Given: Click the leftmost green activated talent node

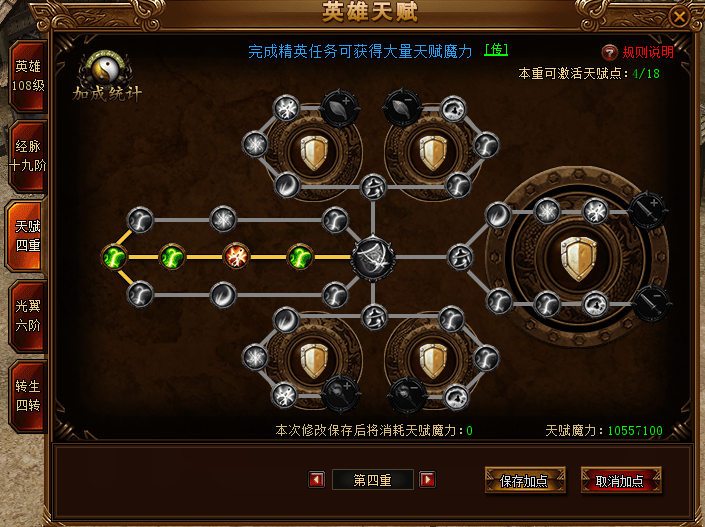Looking at the screenshot, I should [114, 257].
